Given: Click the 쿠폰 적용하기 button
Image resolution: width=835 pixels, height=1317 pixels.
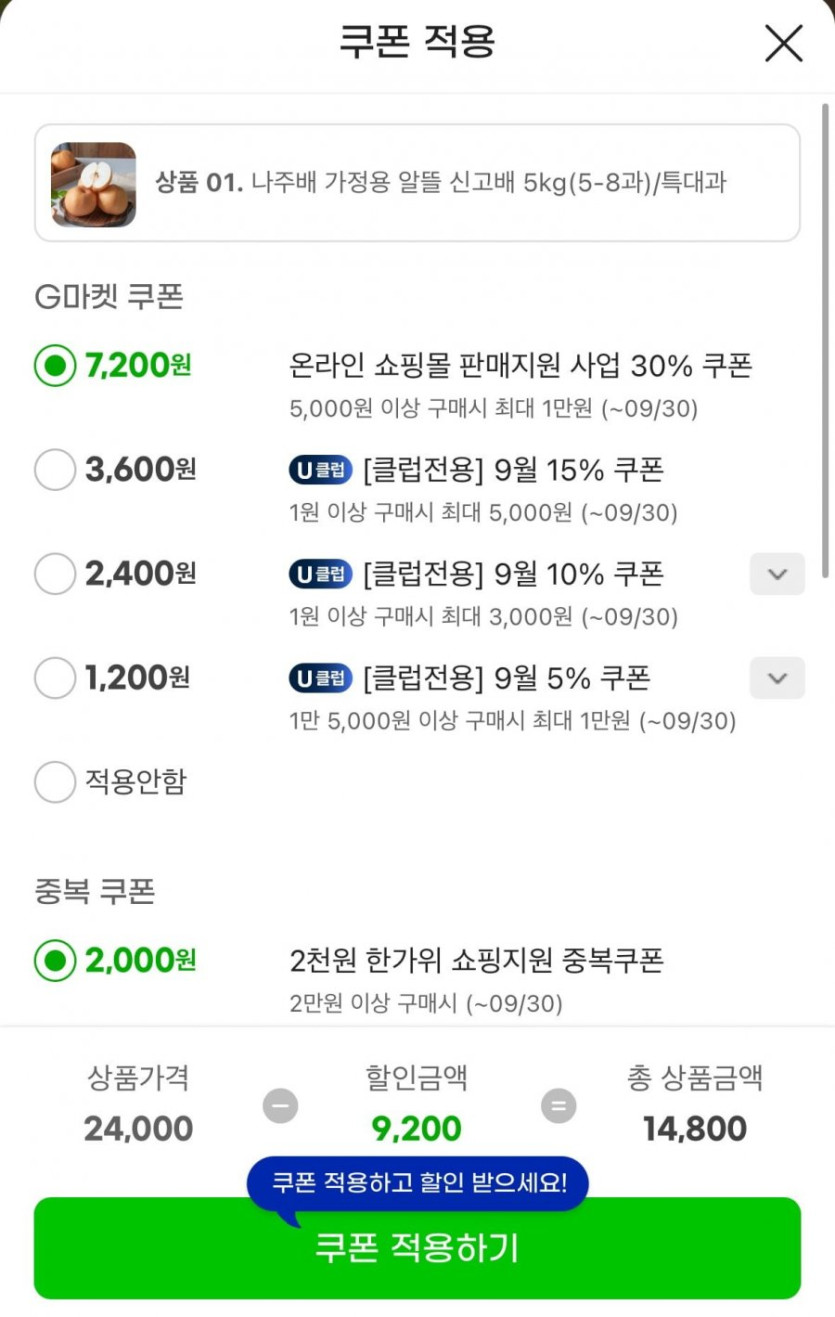Looking at the screenshot, I should 417,1249.
